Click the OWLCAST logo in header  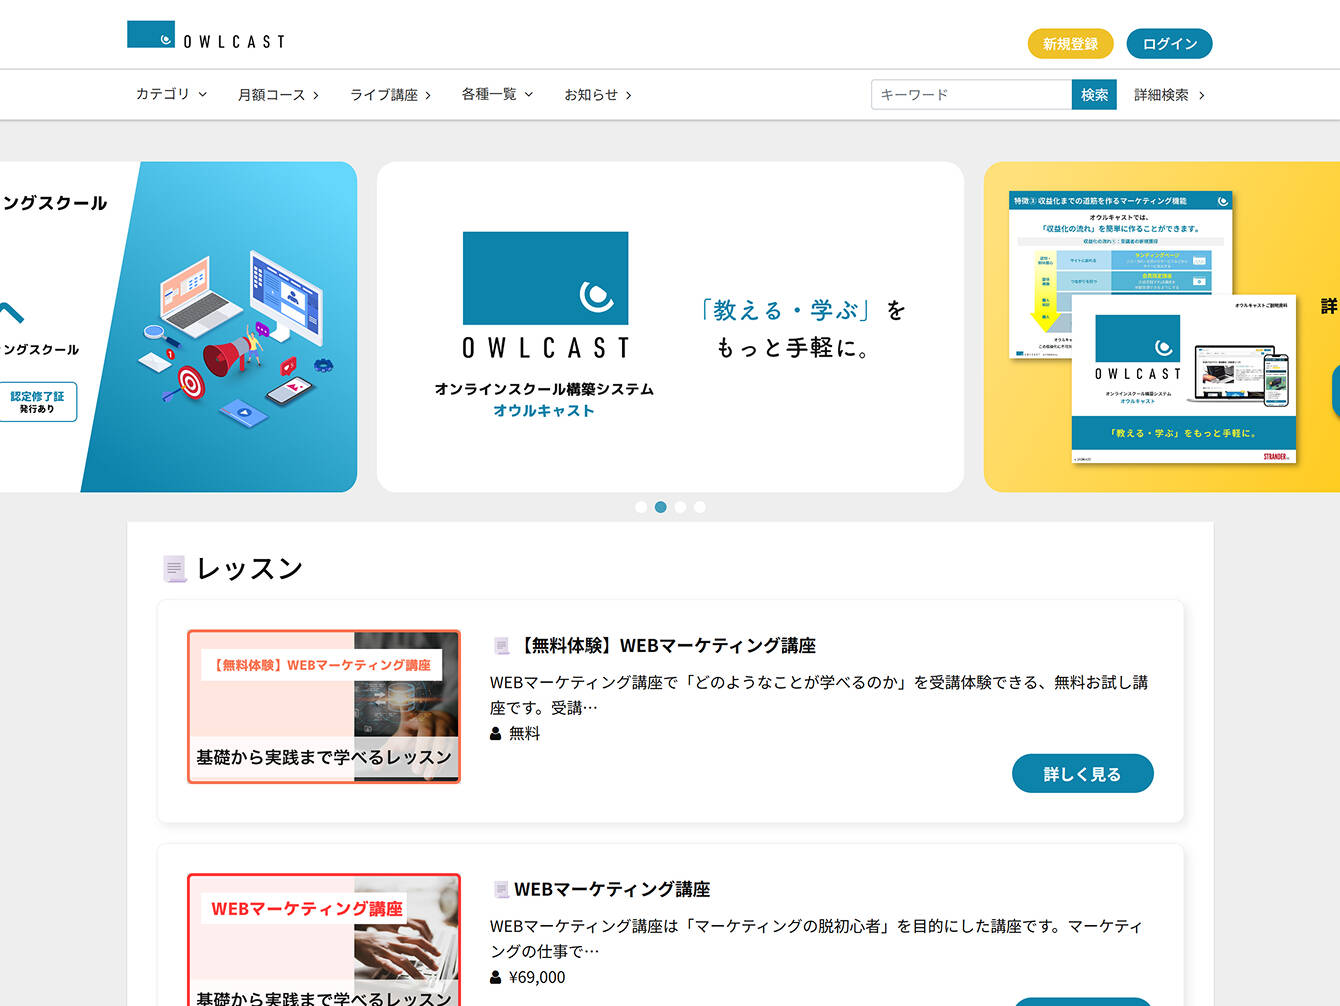click(207, 35)
